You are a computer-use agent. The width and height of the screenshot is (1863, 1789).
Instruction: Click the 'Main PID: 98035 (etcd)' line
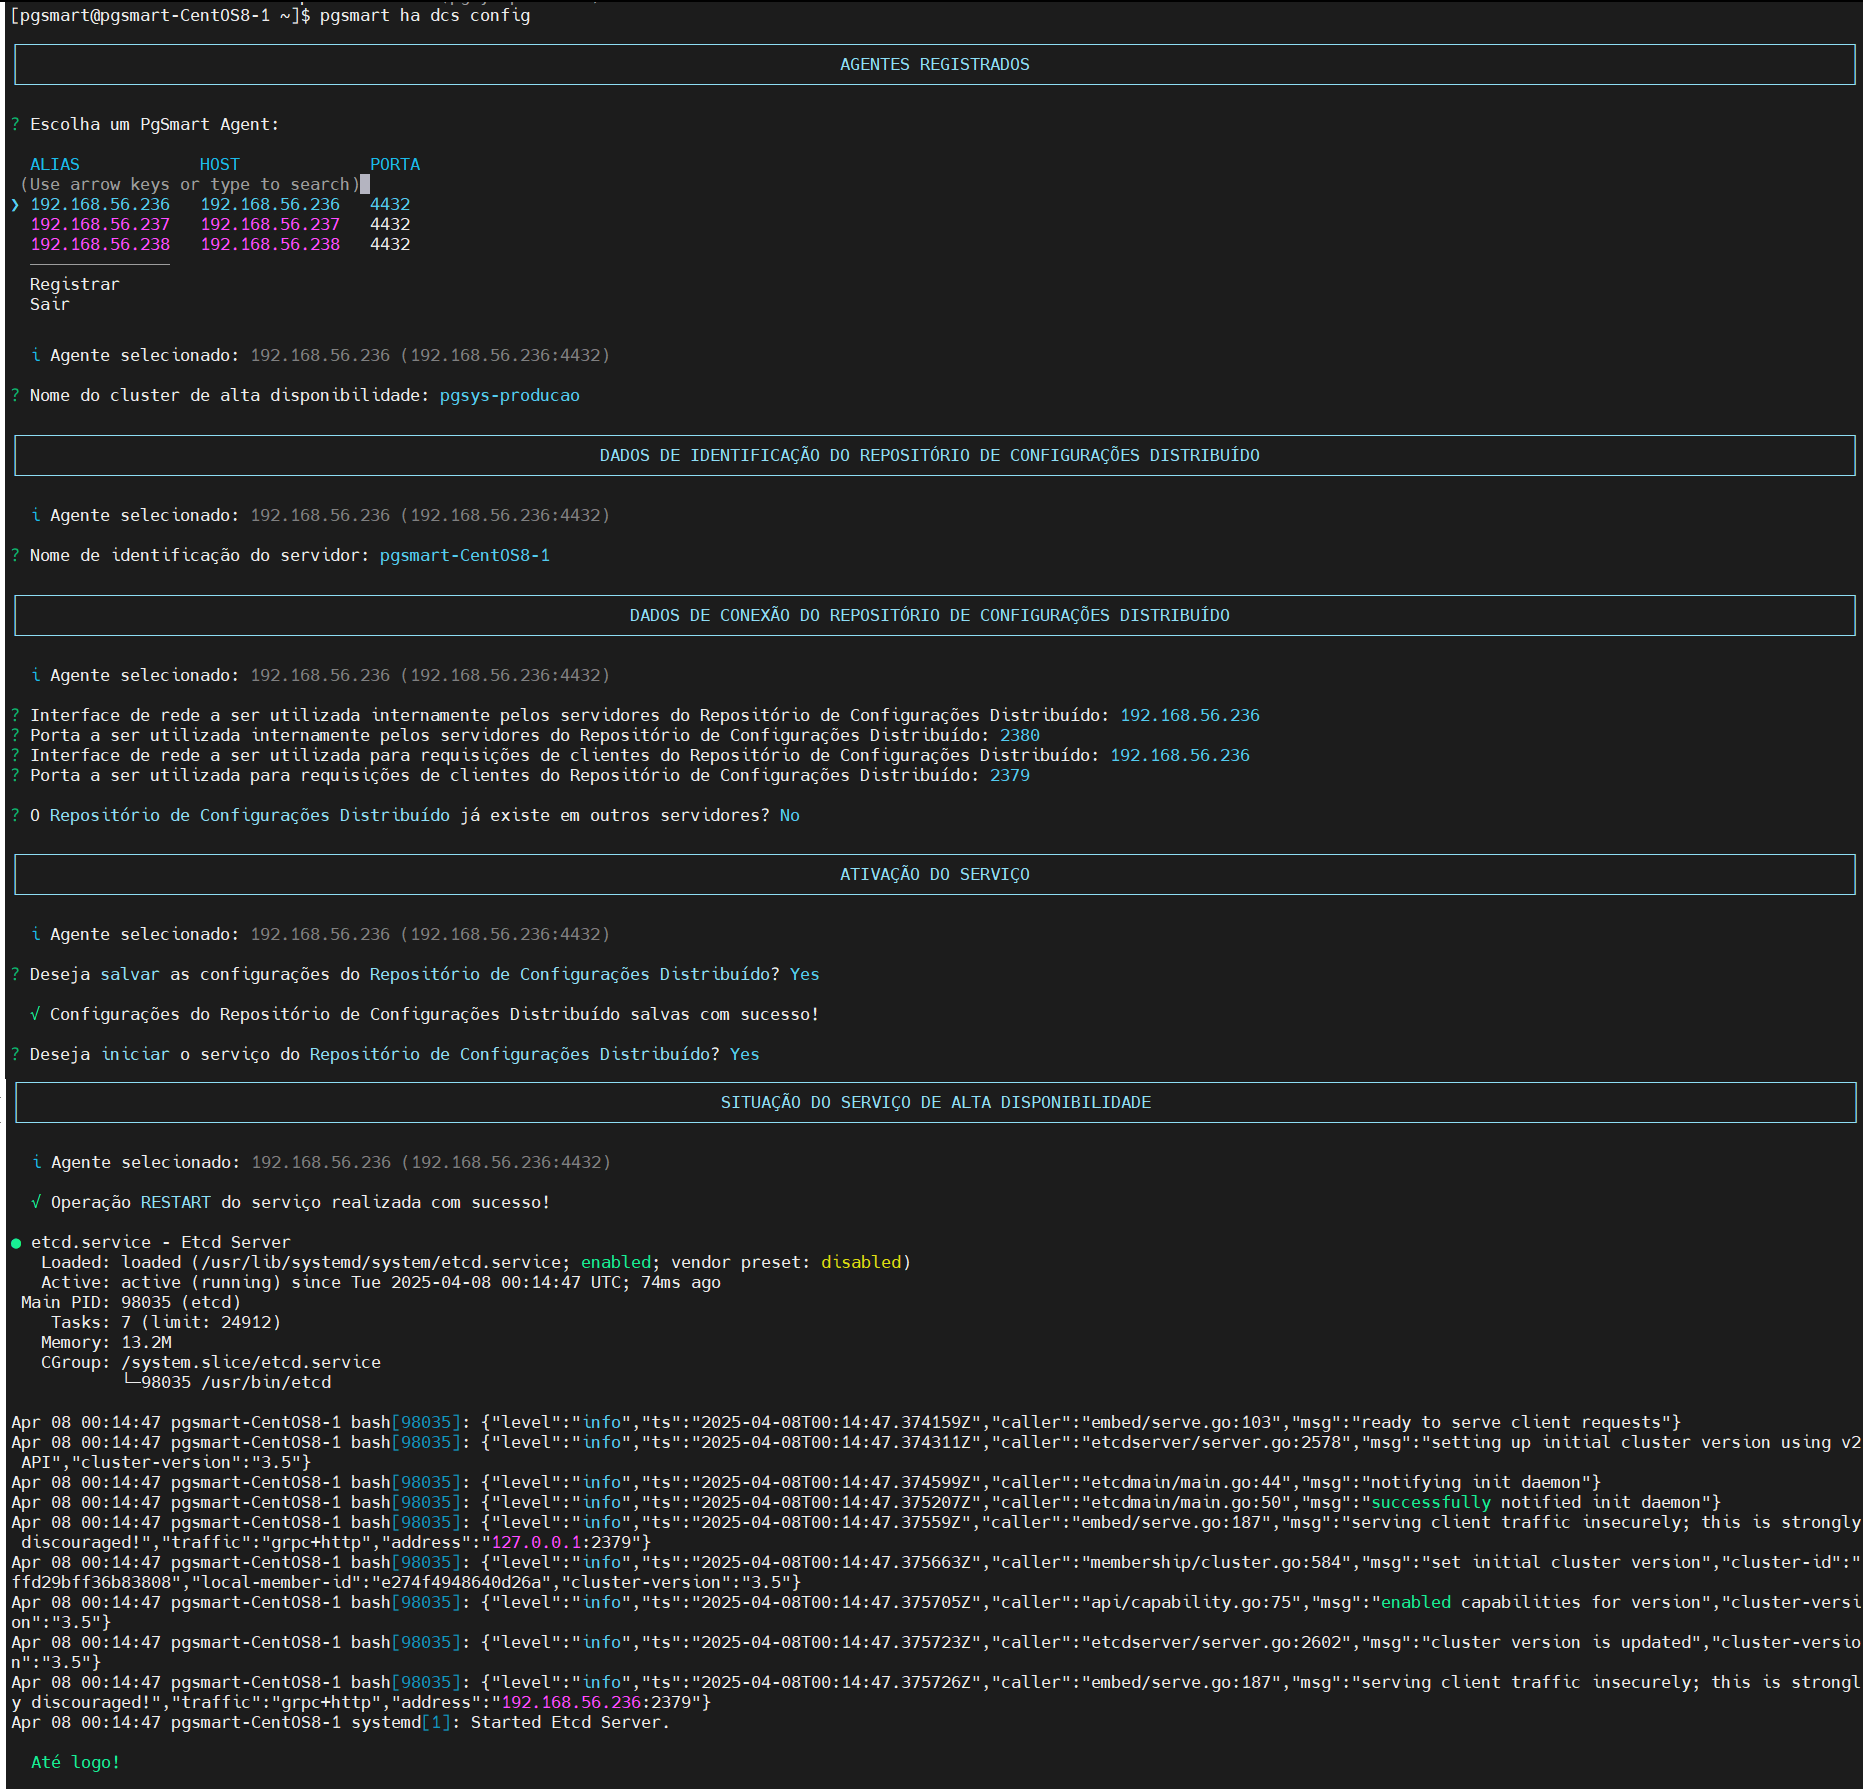pos(131,1302)
